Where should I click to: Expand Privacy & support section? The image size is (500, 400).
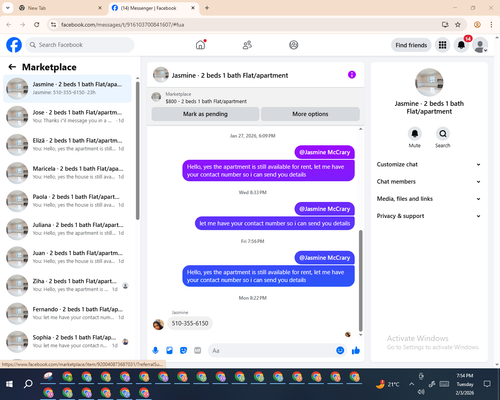coord(429,216)
